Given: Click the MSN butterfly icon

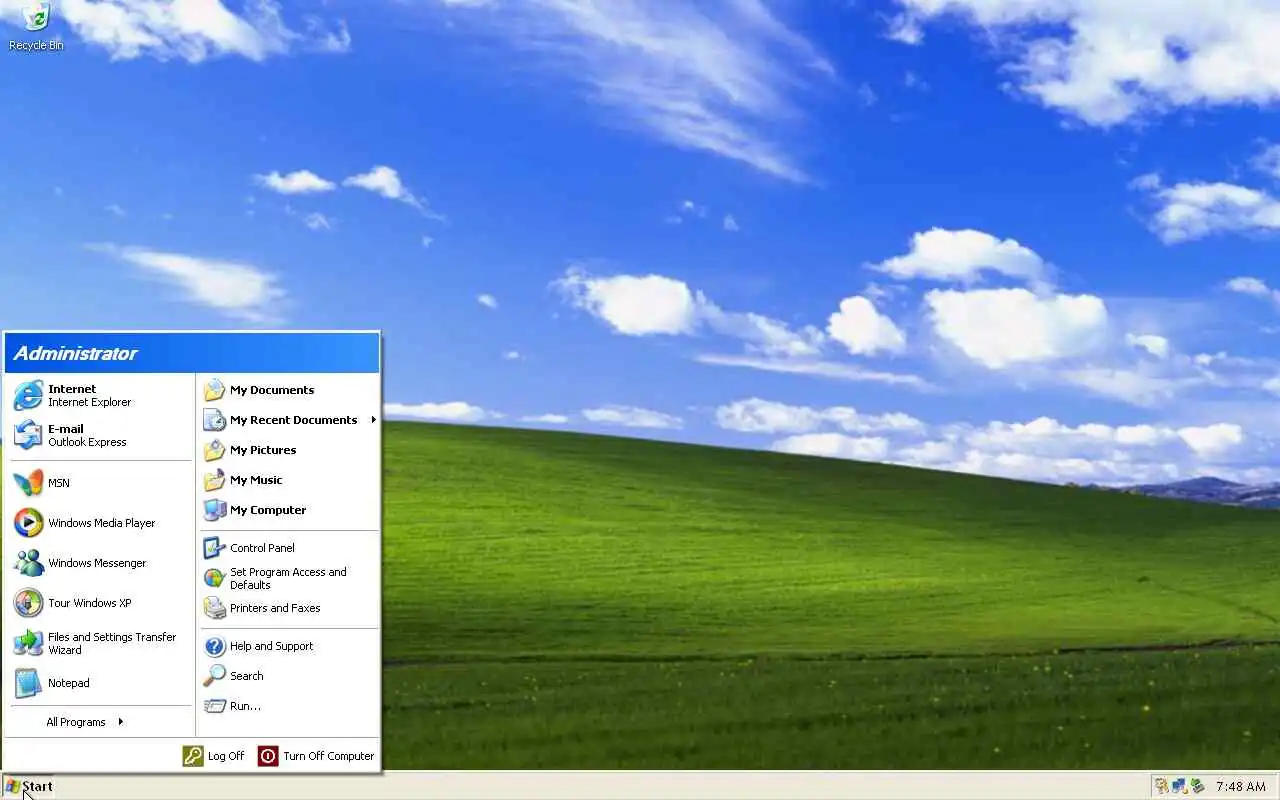Looking at the screenshot, I should click(x=28, y=483).
